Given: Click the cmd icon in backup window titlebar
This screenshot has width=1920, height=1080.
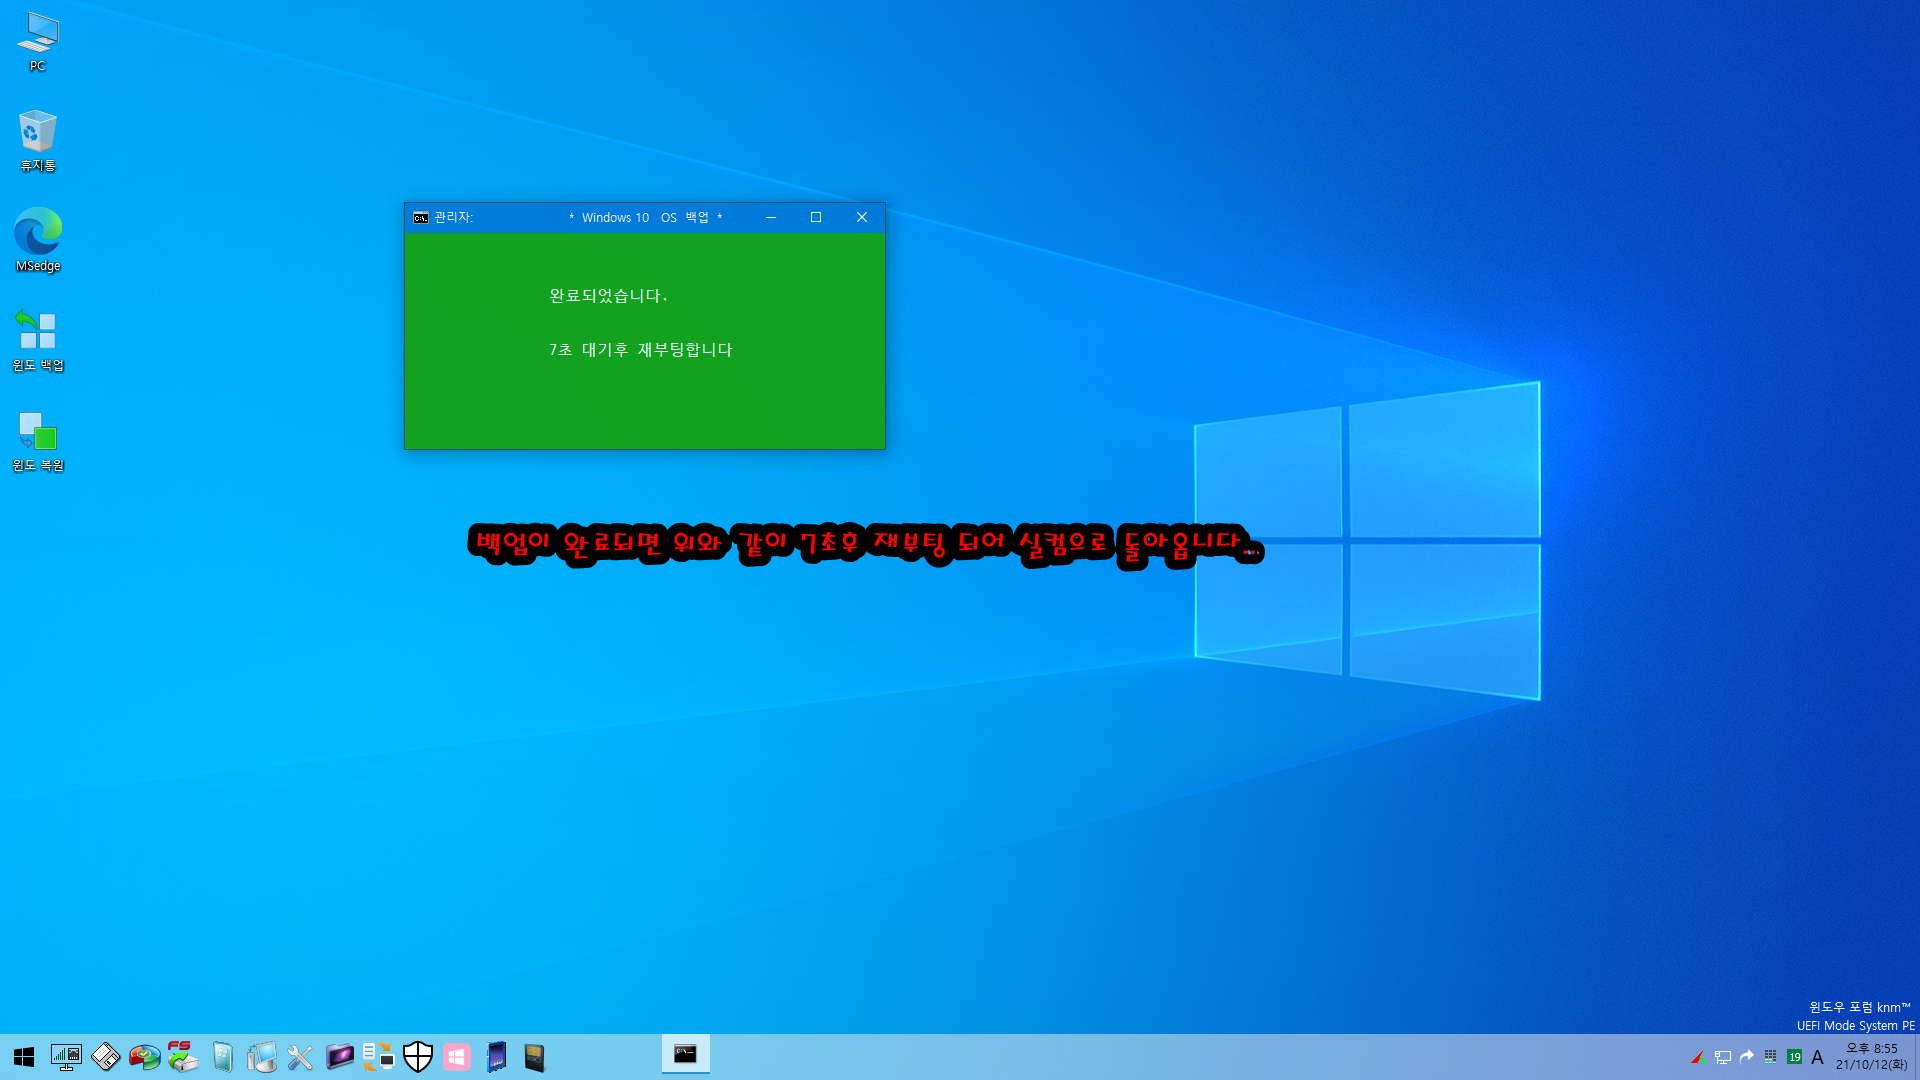Looking at the screenshot, I should (x=421, y=217).
